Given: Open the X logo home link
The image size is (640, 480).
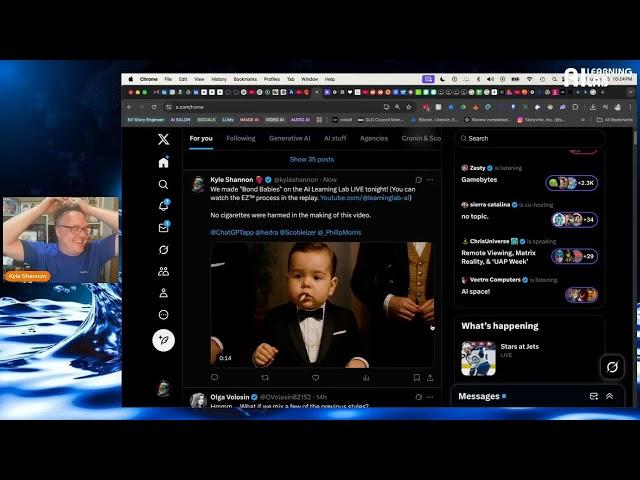Looking at the screenshot, I should [163, 139].
